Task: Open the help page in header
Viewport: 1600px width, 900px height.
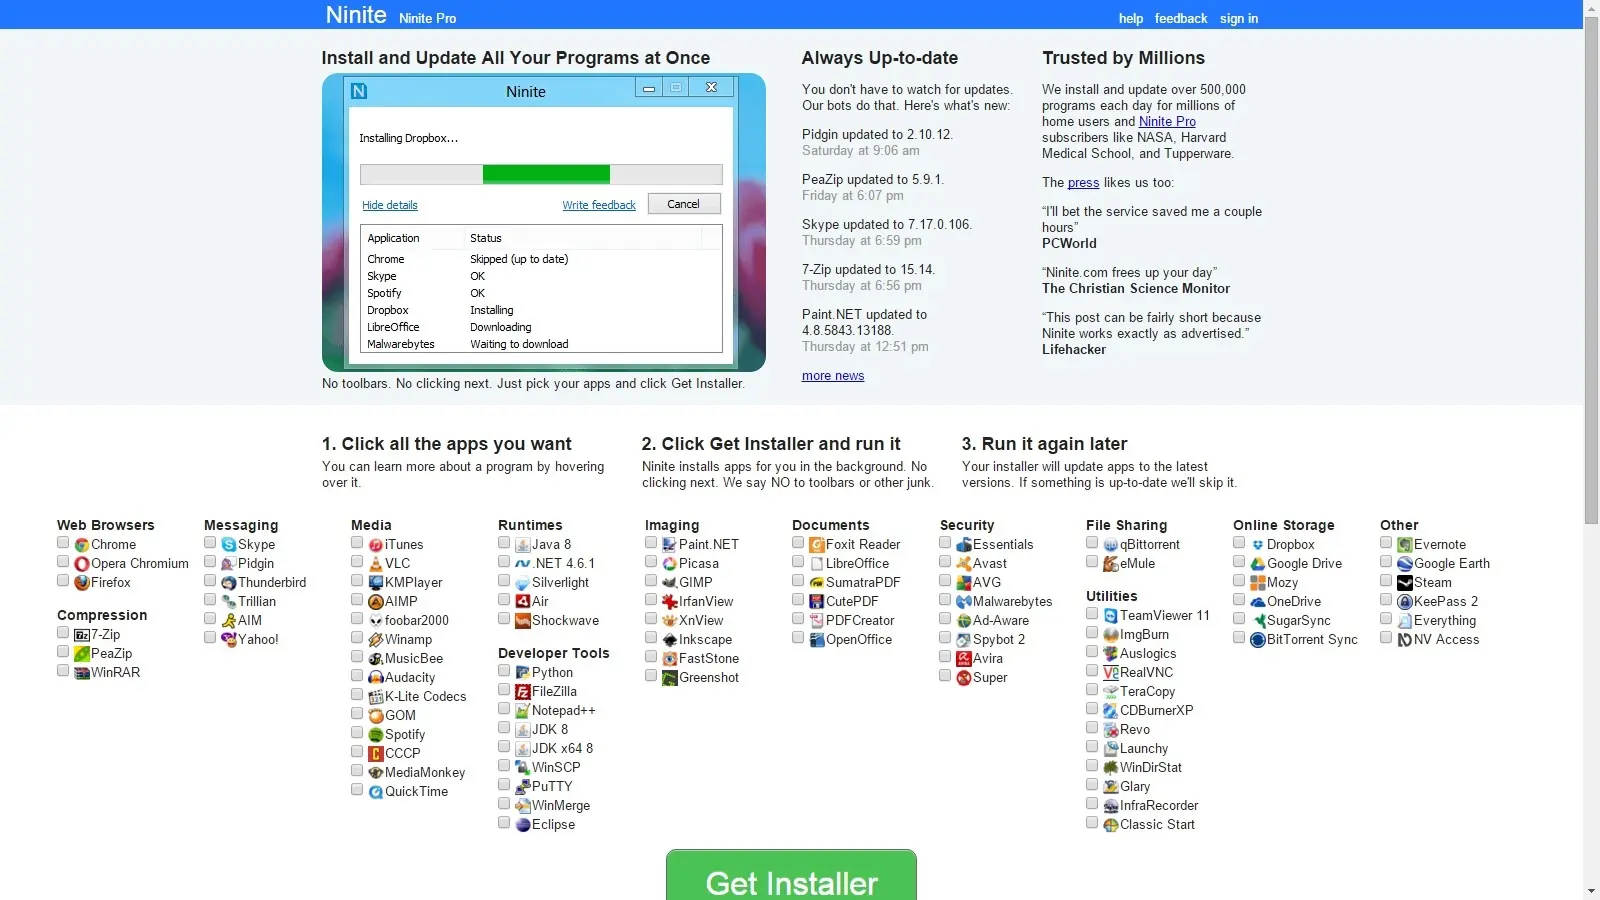Action: tap(1131, 18)
